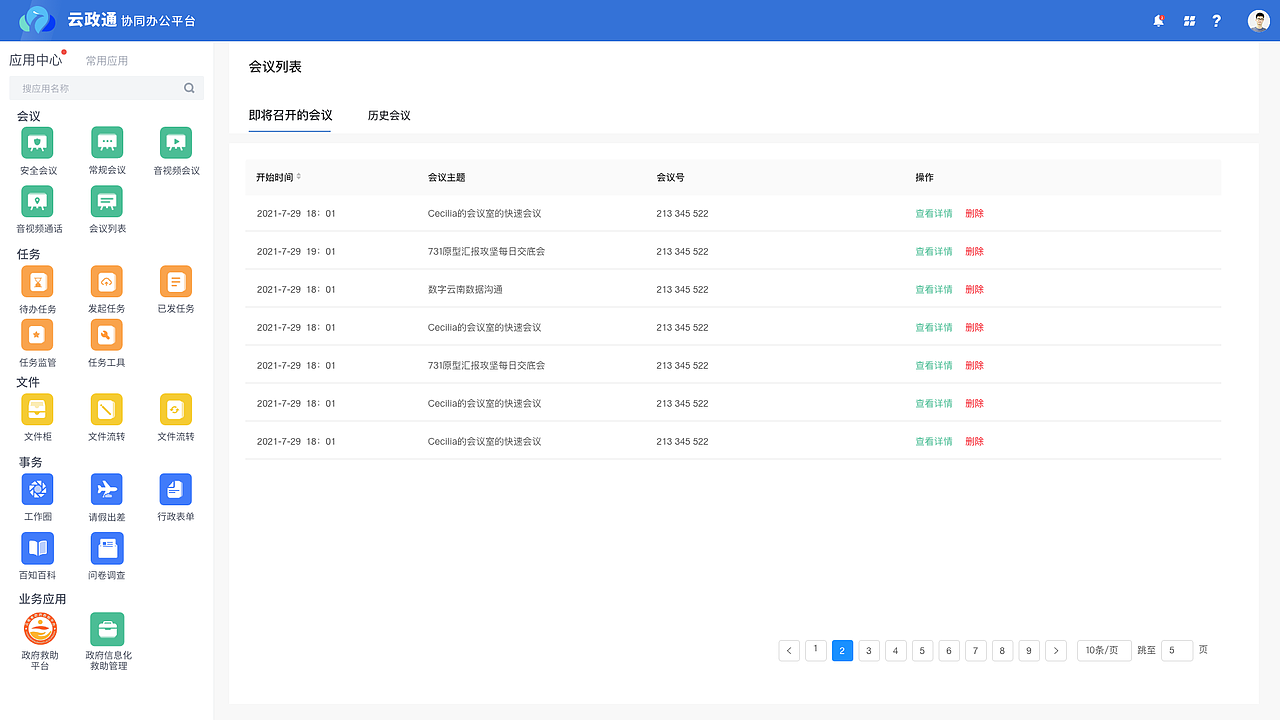1280x720 pixels.
Task: Open the 政府信息化救助管理 briefcase icon
Action: (107, 629)
